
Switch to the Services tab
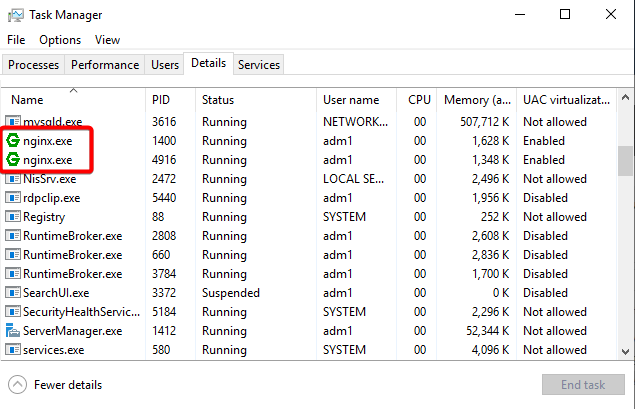click(x=259, y=65)
